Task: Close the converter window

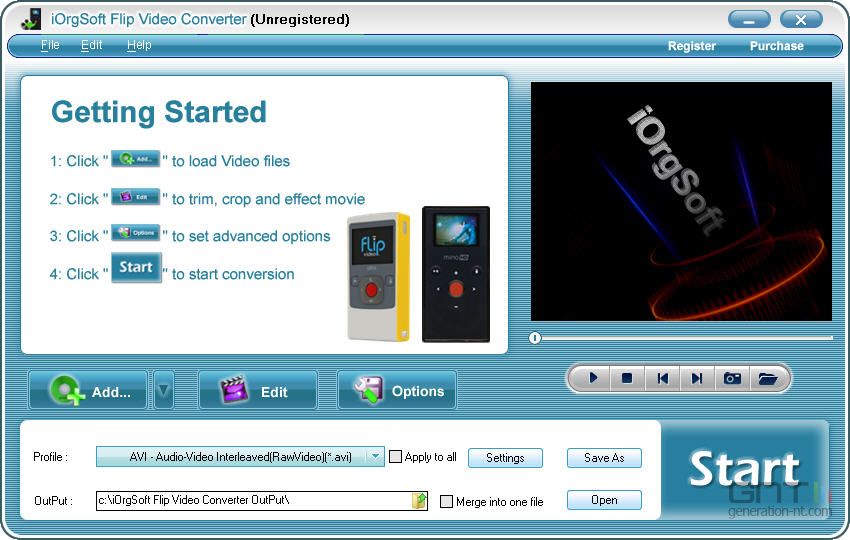Action: tap(801, 20)
